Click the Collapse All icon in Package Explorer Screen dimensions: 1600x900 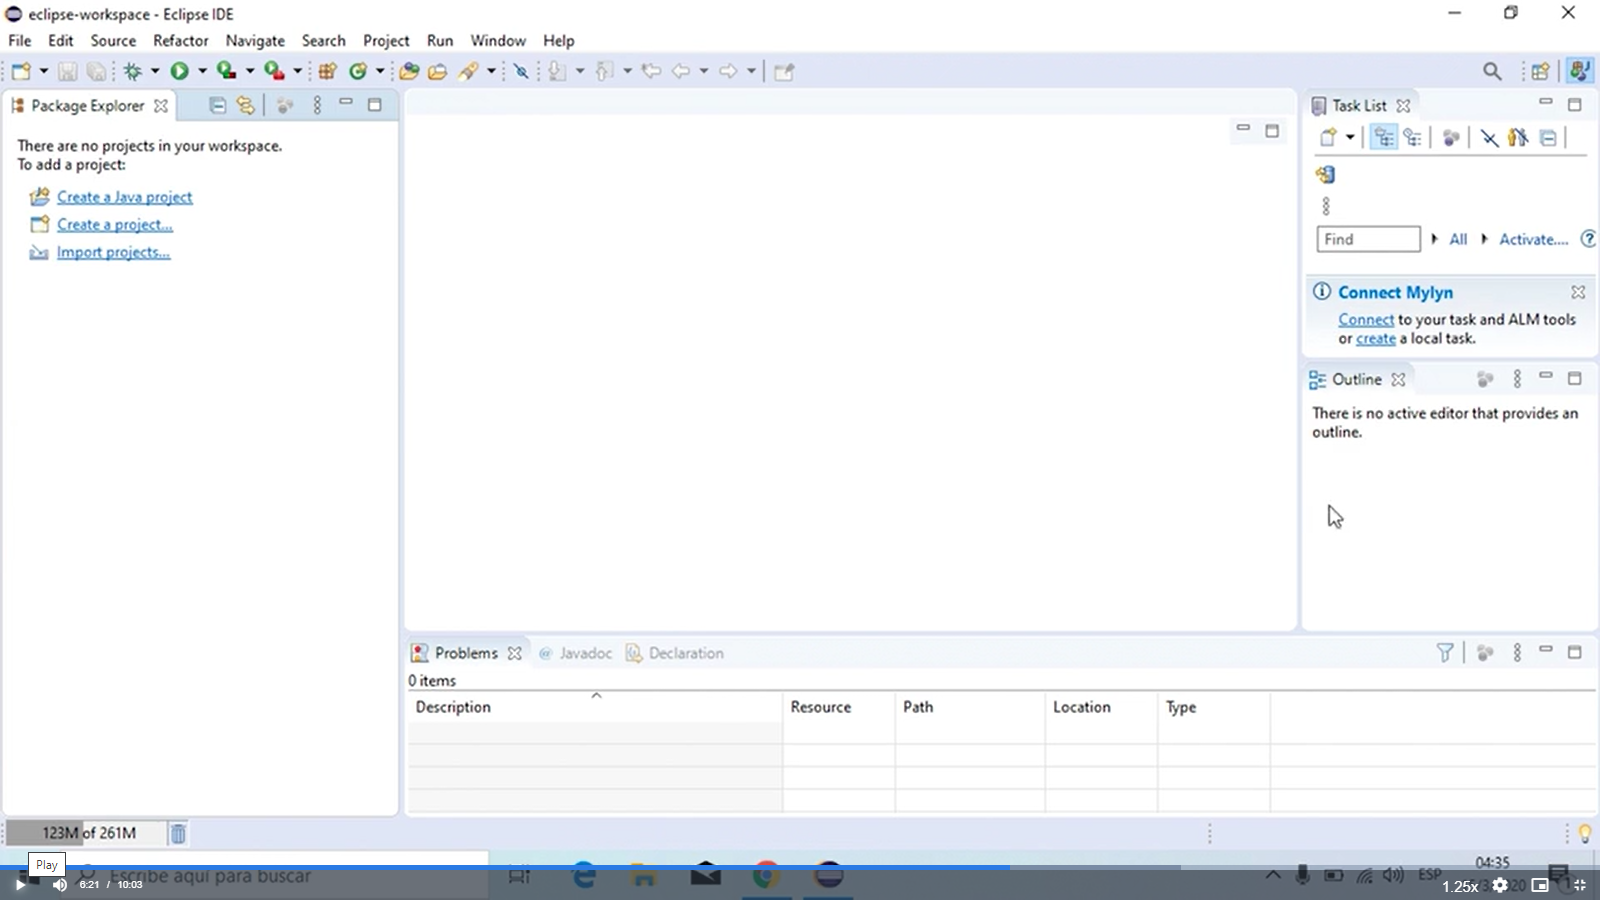pos(217,105)
